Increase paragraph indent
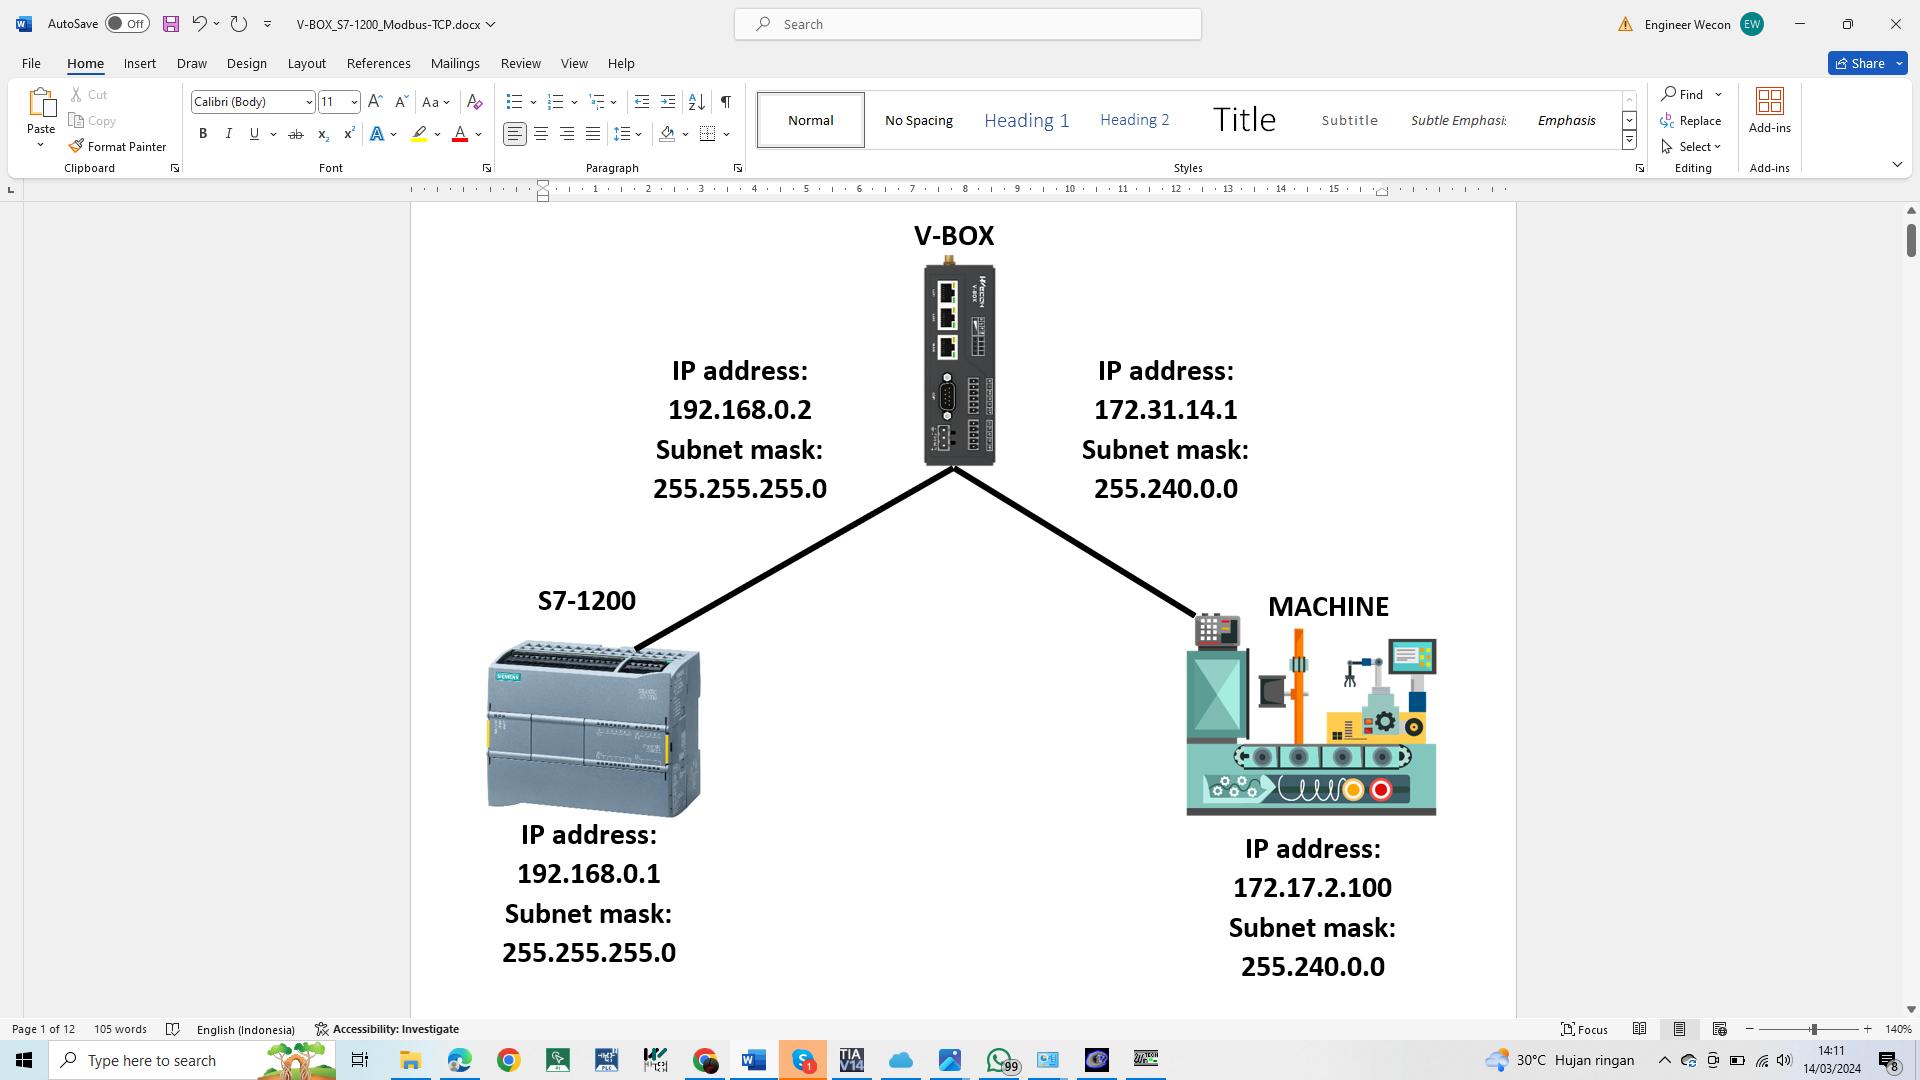This screenshot has width=1920, height=1080. pyautogui.click(x=668, y=102)
